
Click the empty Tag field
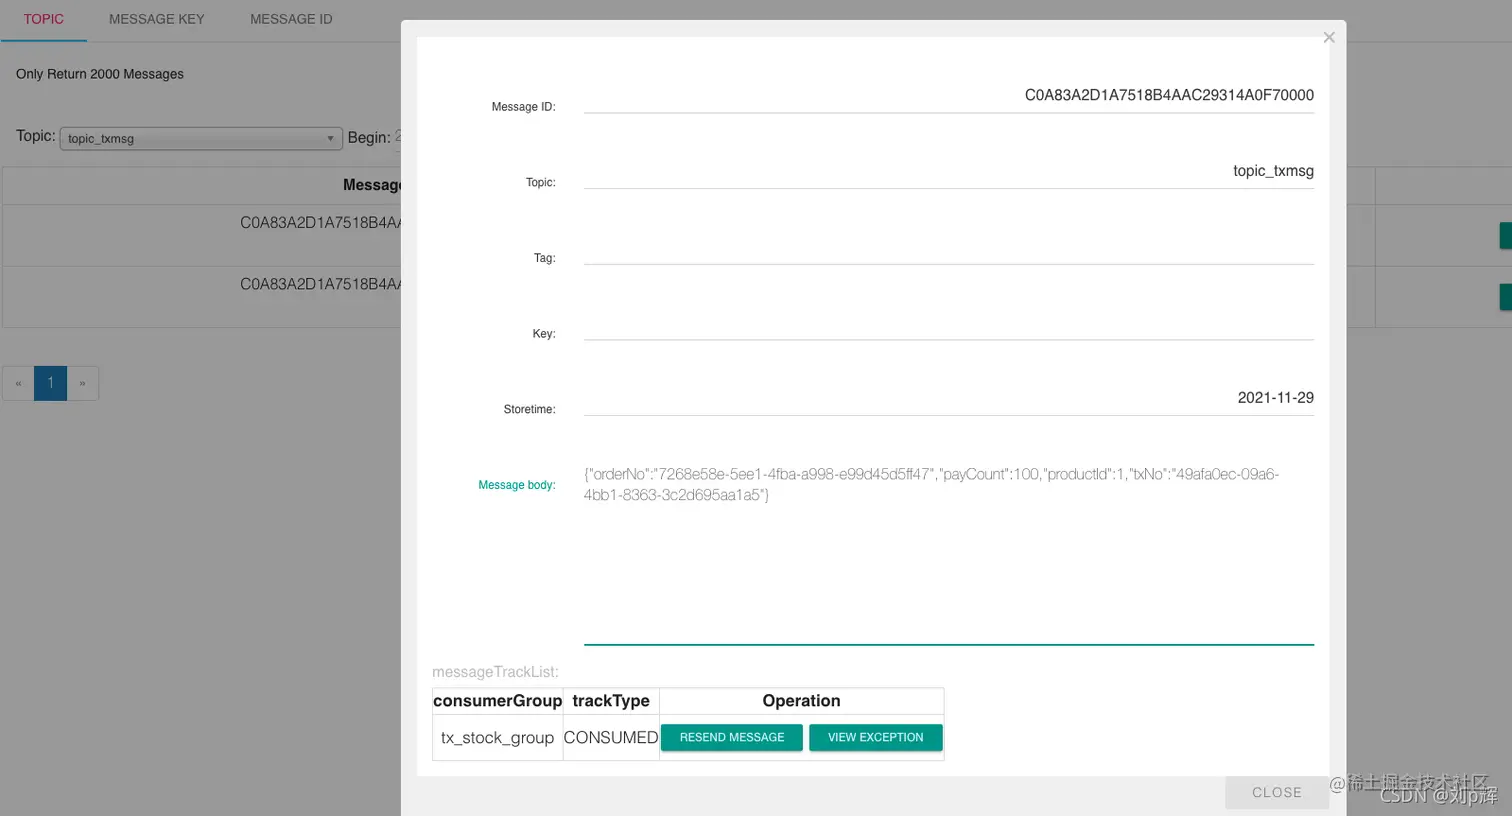pos(949,248)
